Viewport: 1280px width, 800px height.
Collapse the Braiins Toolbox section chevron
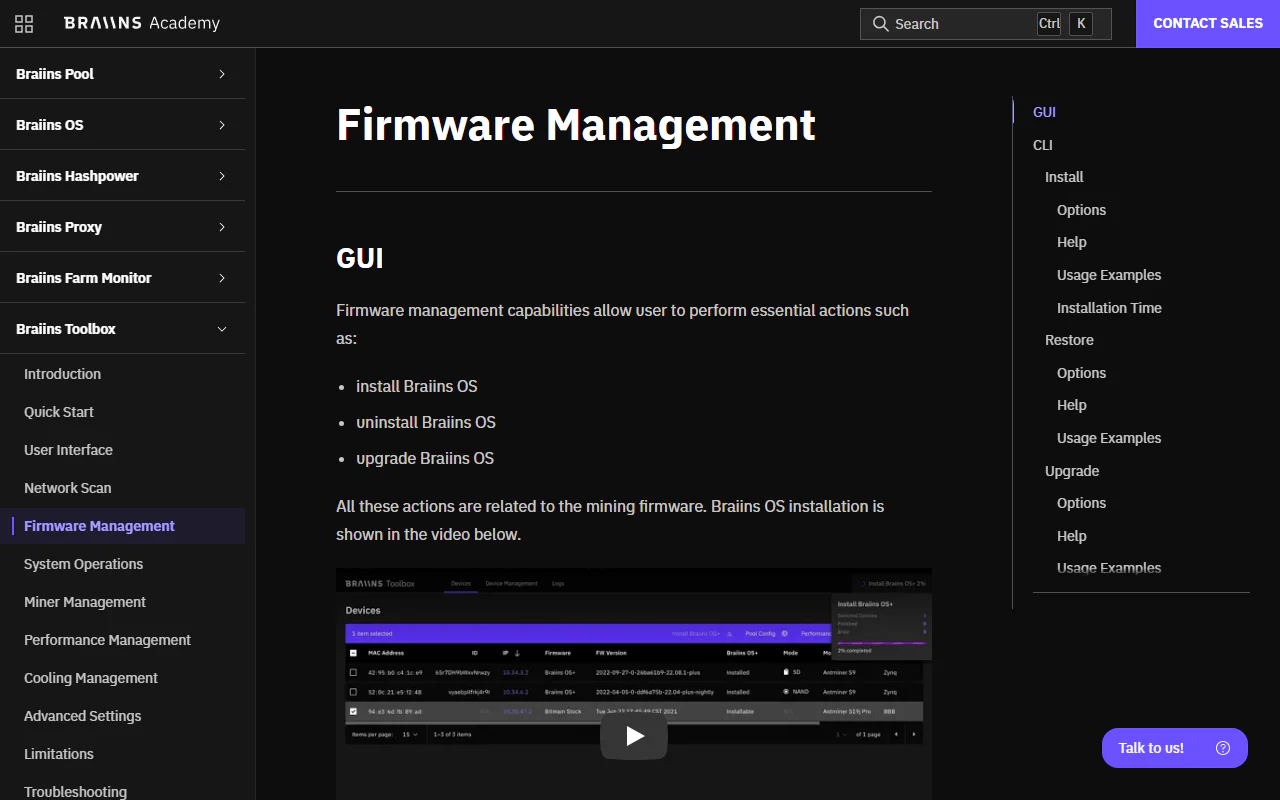click(222, 329)
